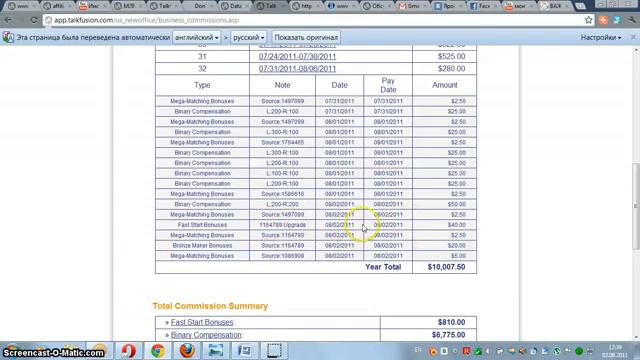
Task: Click note 'L:200-R:200'
Action: coord(282,204)
